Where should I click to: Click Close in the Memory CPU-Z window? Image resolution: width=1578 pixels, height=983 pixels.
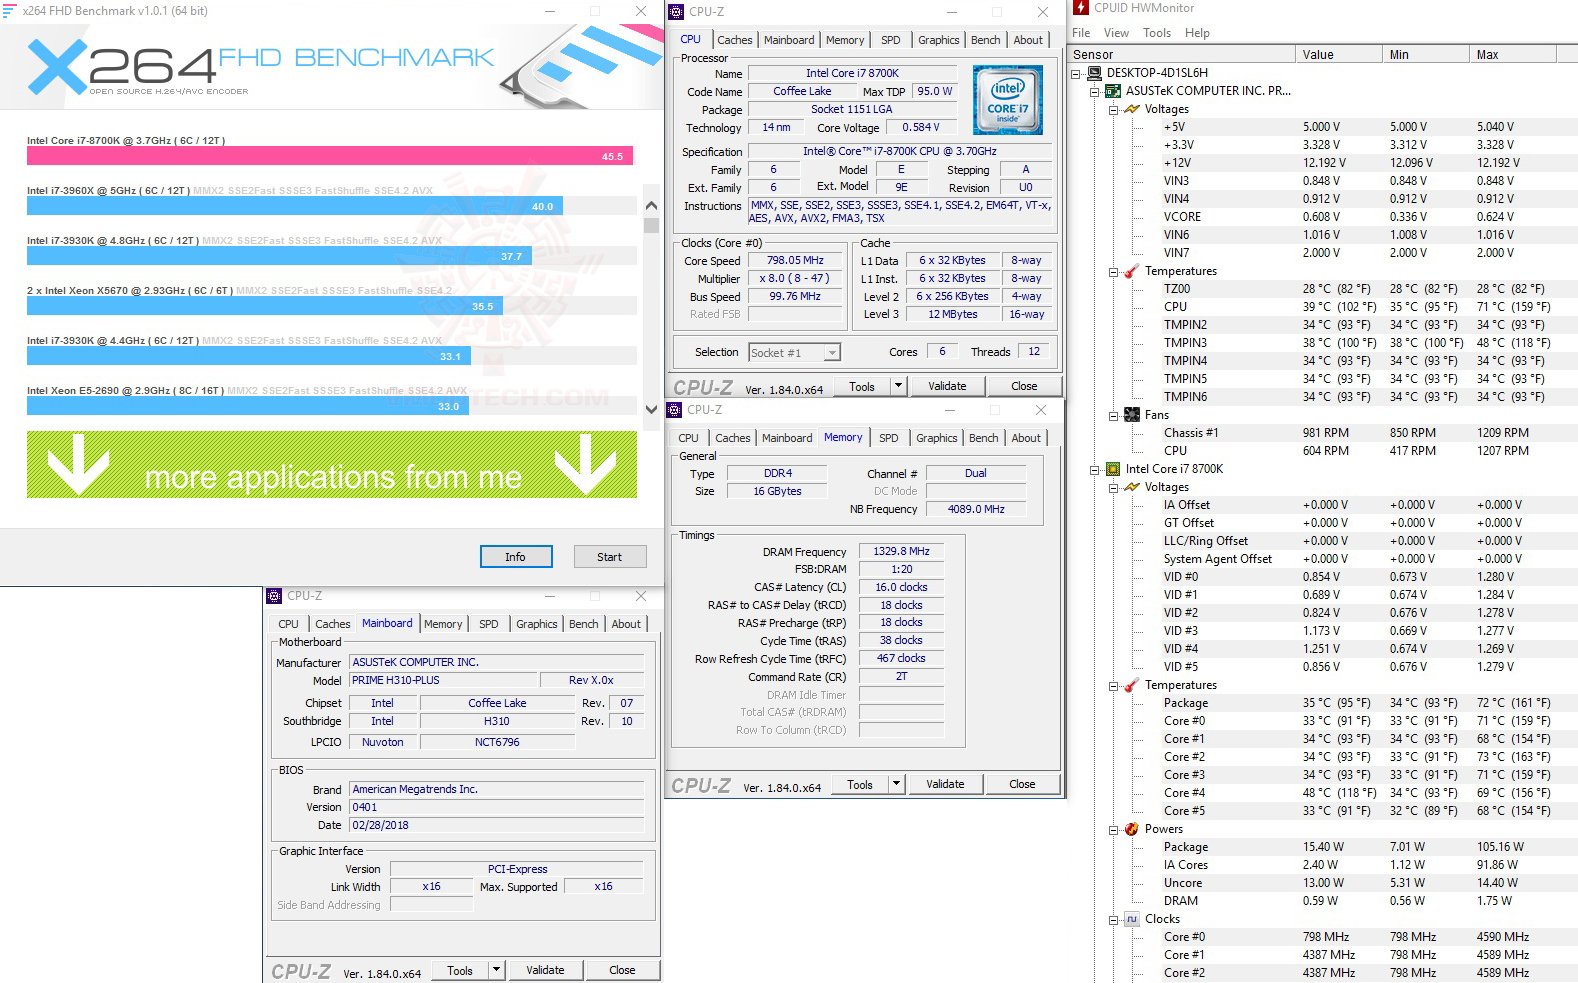1022,784
